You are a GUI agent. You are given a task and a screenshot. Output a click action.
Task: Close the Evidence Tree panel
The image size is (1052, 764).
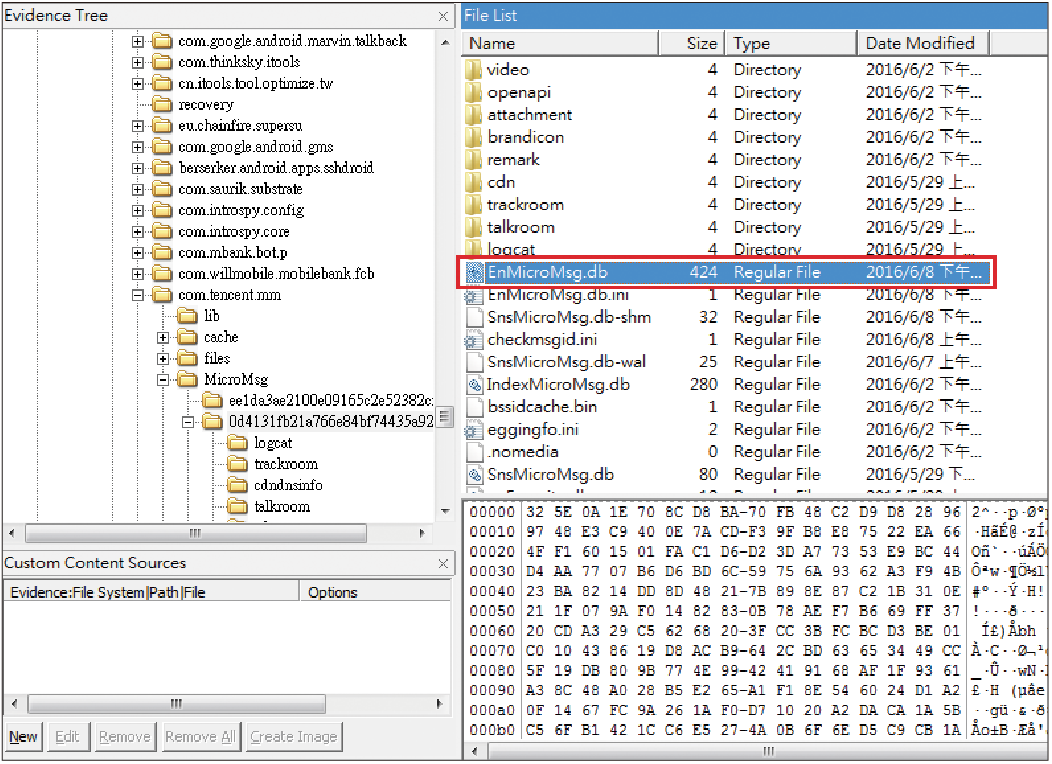point(443,16)
